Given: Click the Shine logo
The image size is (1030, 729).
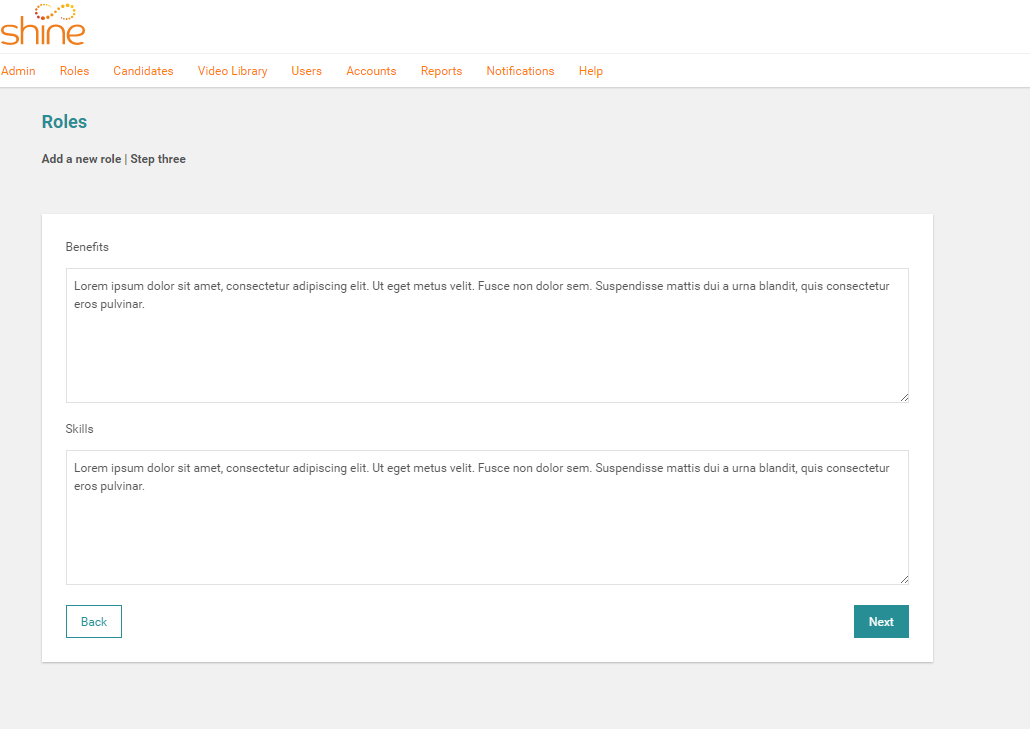Looking at the screenshot, I should pyautogui.click(x=43, y=25).
